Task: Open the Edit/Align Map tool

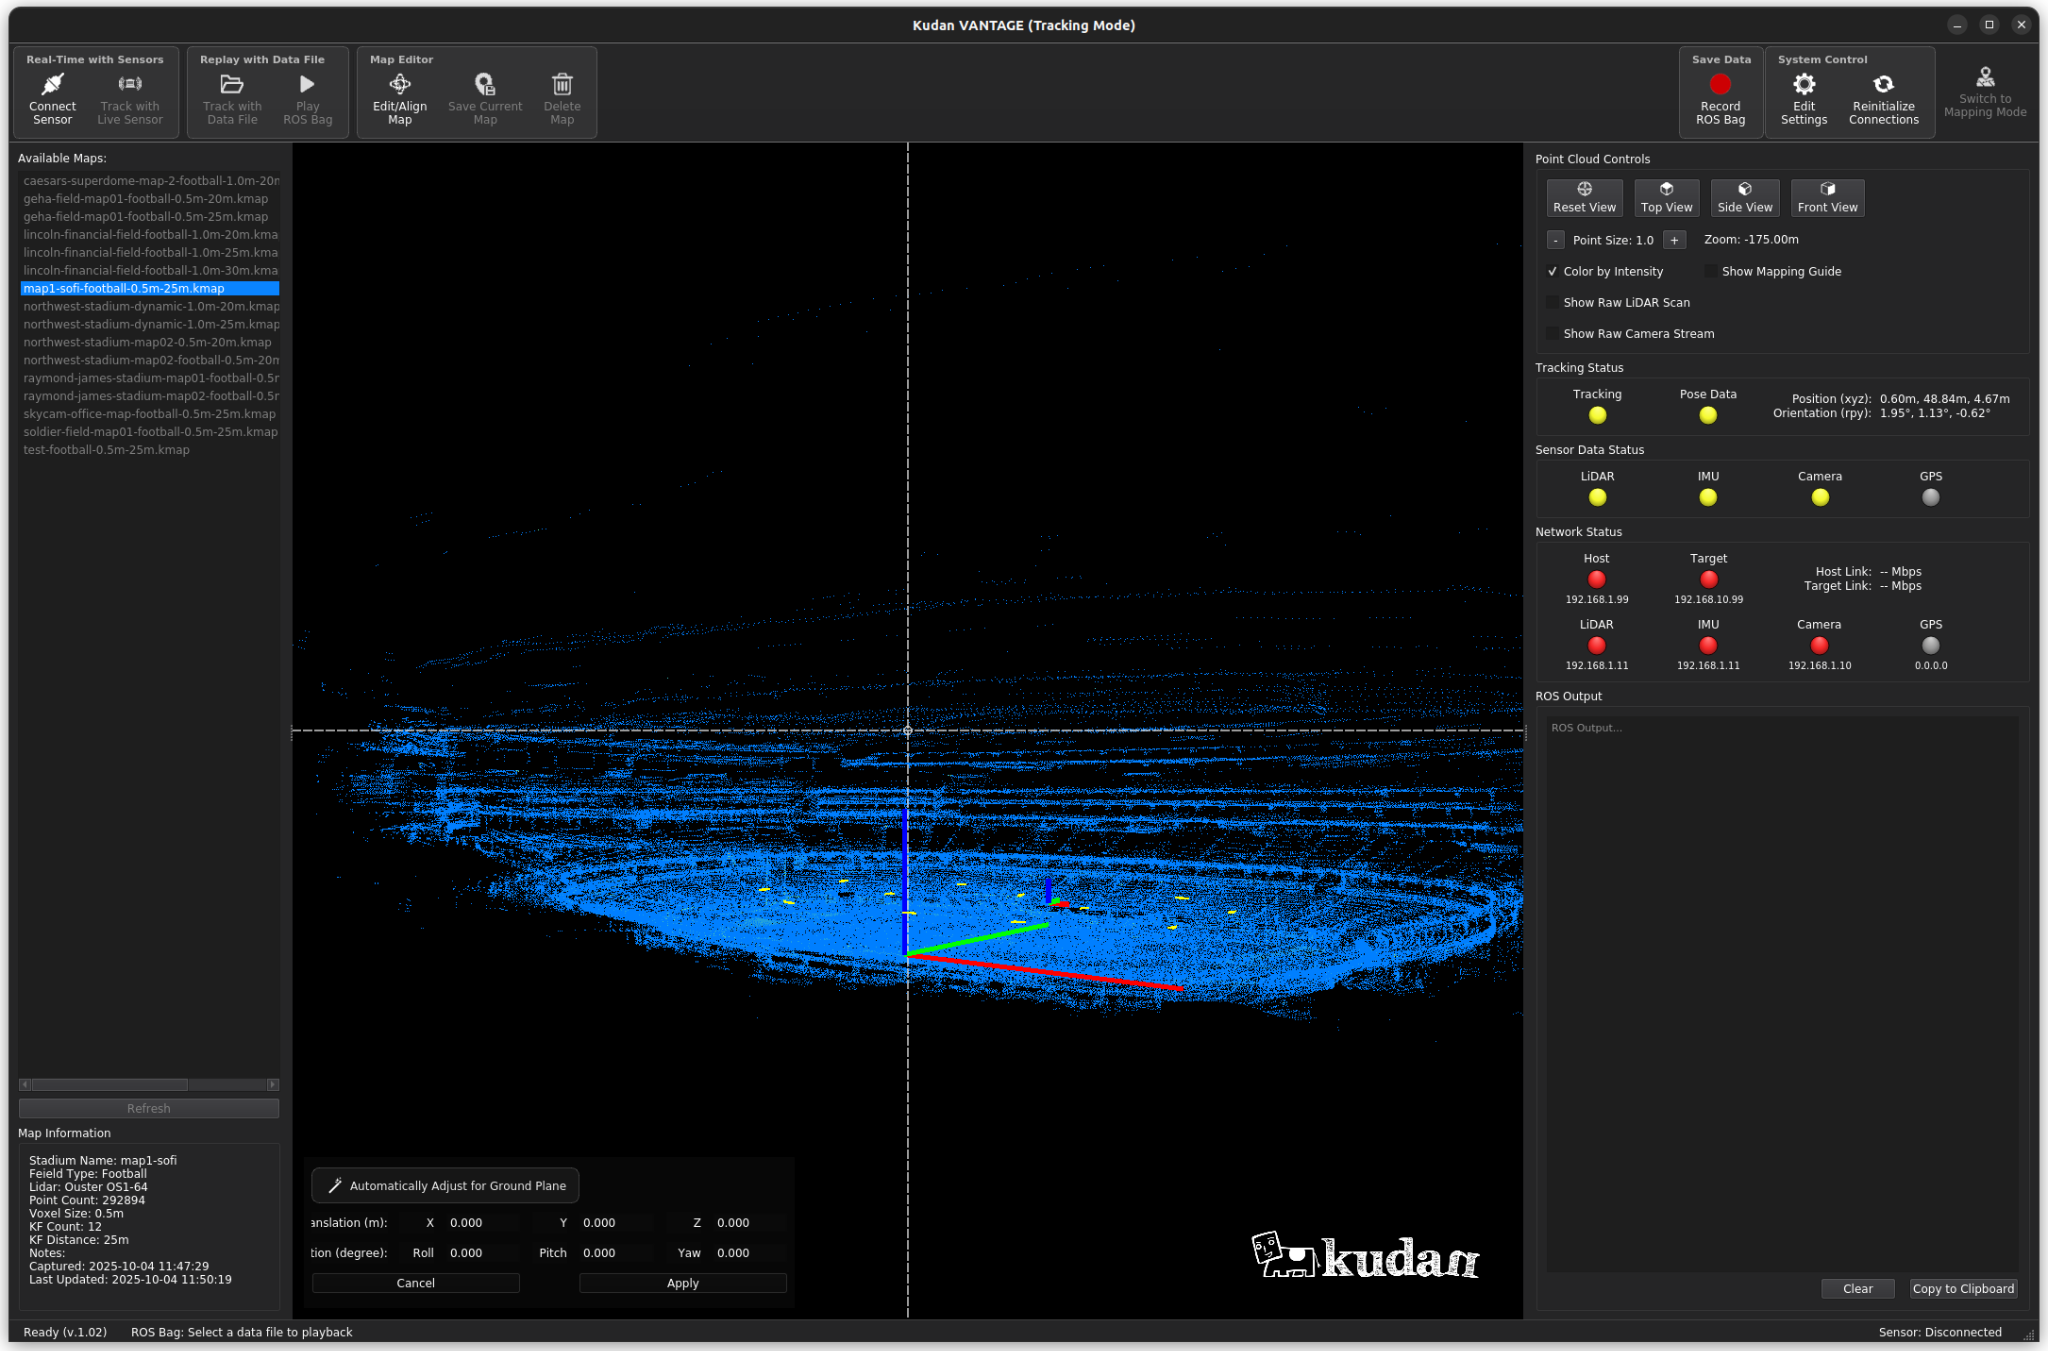Action: (400, 85)
